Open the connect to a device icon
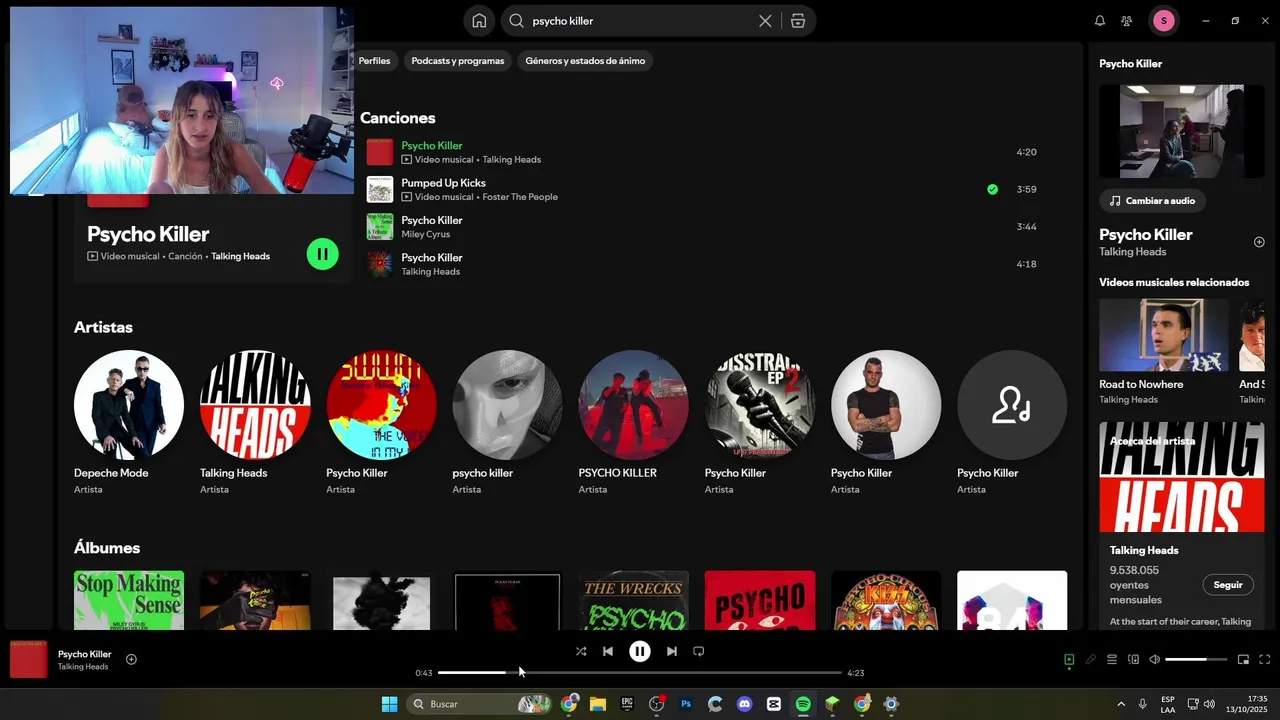 pyautogui.click(x=1133, y=660)
